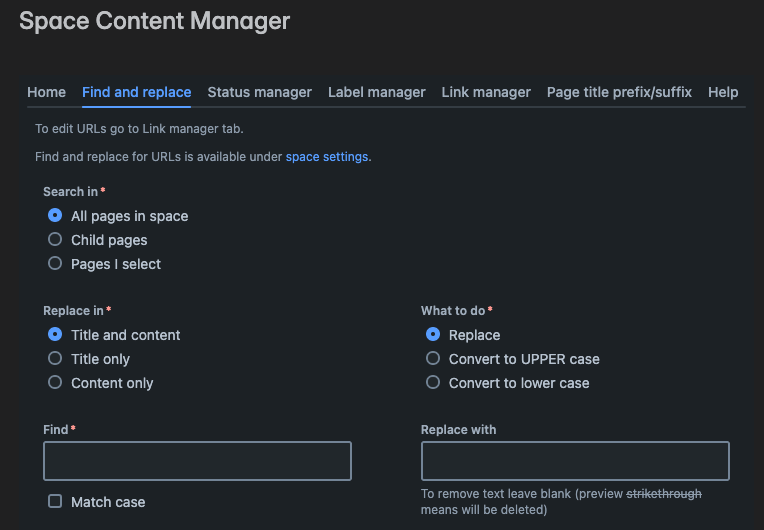The width and height of the screenshot is (764, 530).
Task: Select the Replace action radio button
Action: (433, 335)
